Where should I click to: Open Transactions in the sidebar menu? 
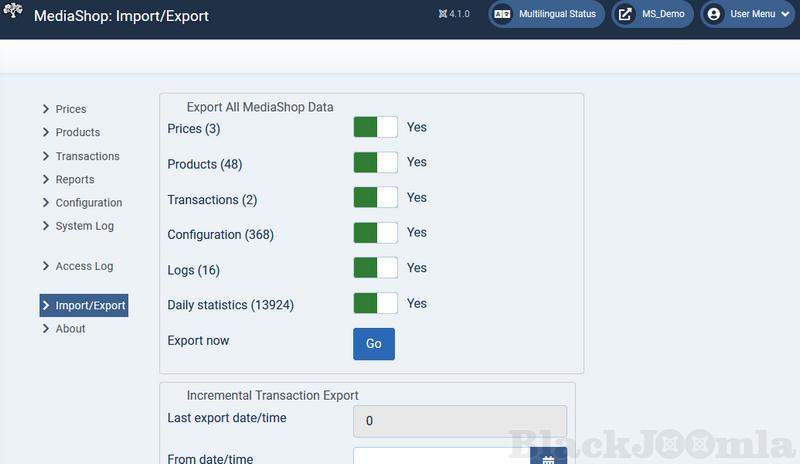[x=87, y=156]
